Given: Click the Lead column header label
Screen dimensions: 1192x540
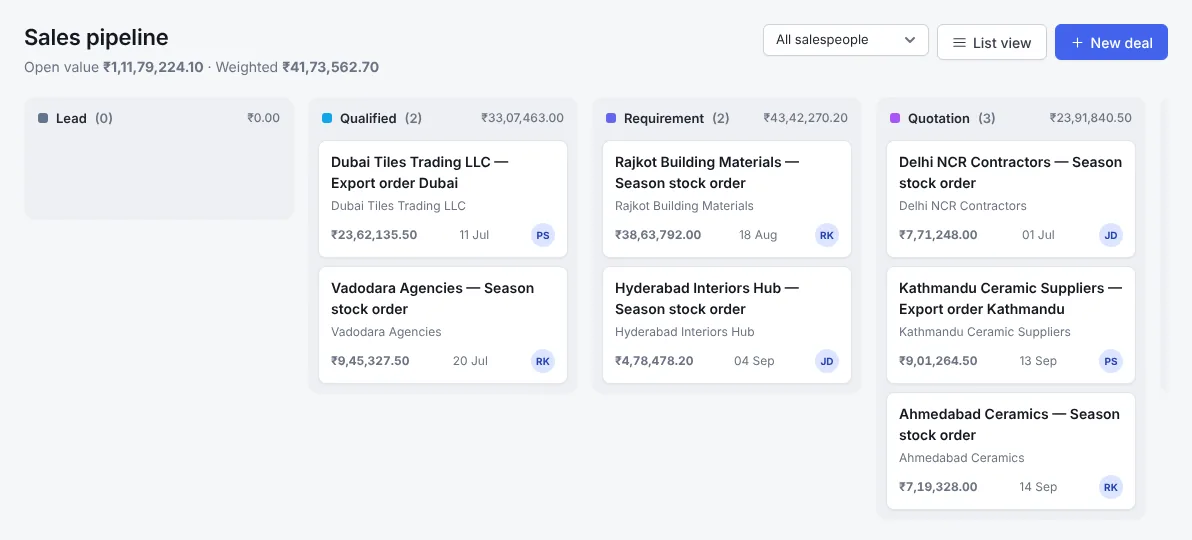Looking at the screenshot, I should click(71, 119).
